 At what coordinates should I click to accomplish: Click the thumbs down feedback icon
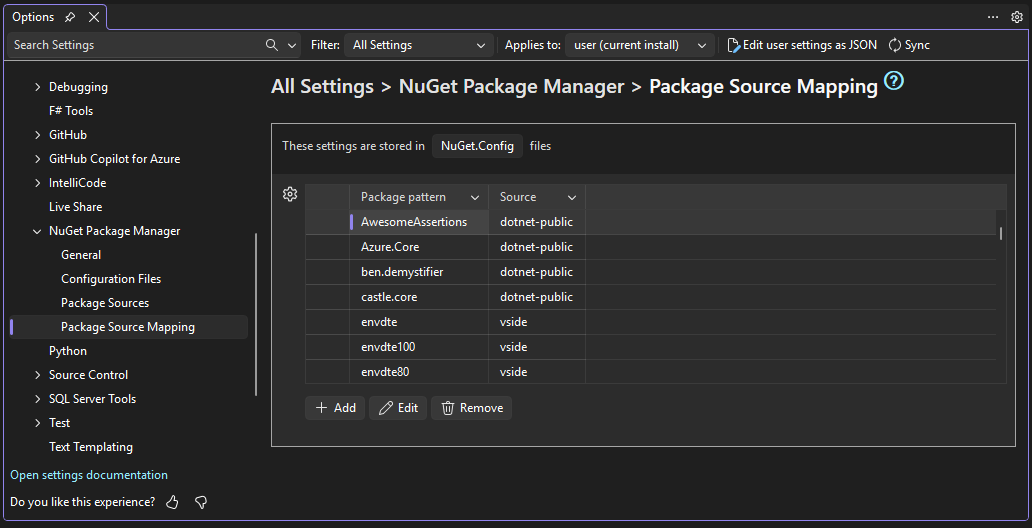click(x=201, y=502)
